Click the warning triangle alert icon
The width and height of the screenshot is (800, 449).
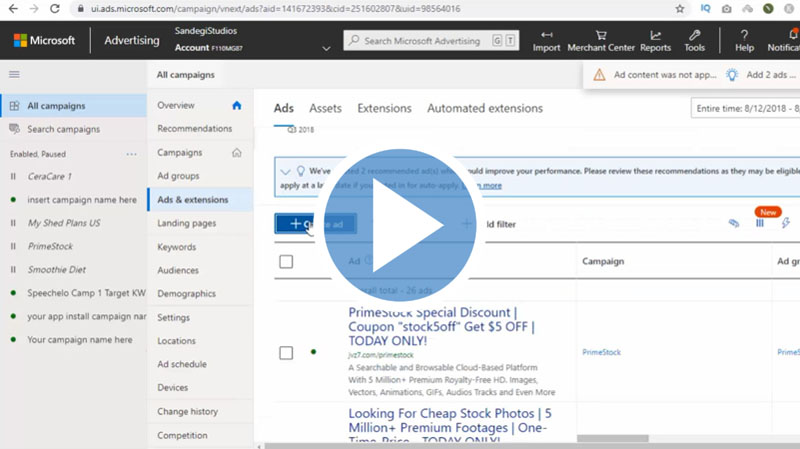(x=599, y=75)
